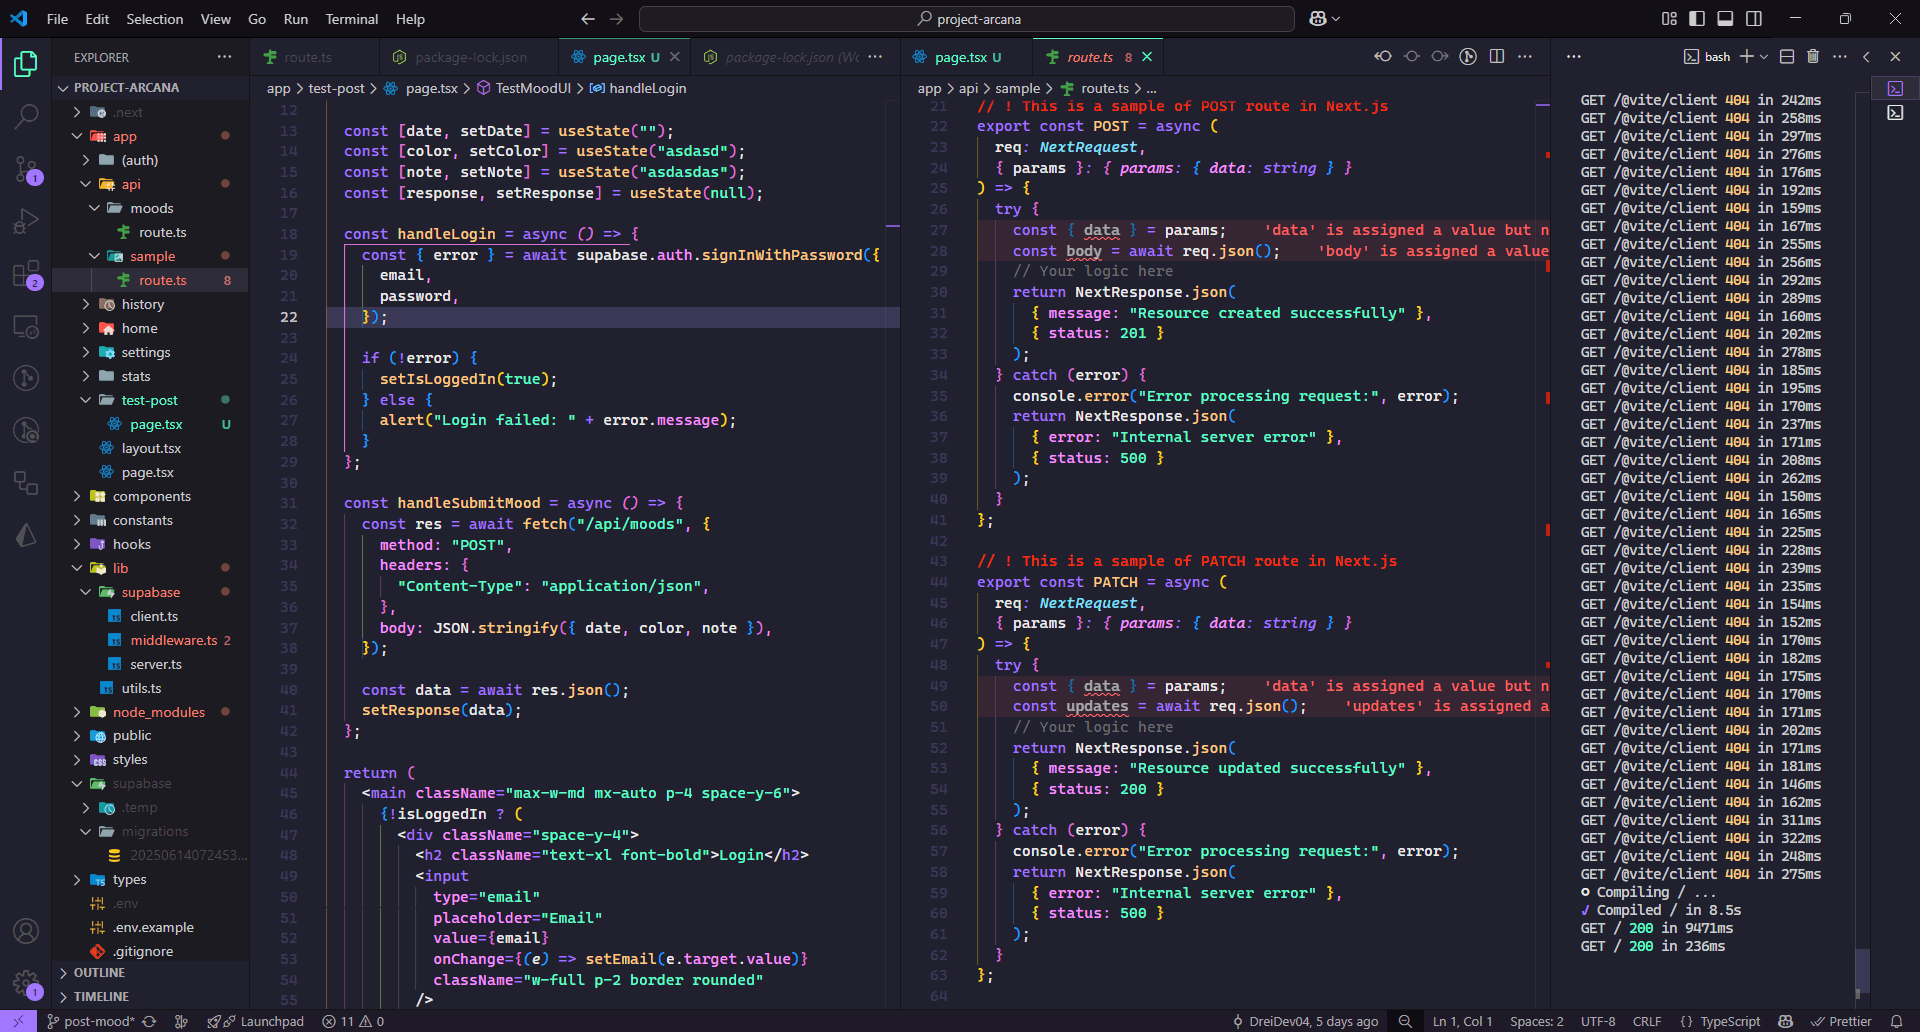Open right editor group more actions

click(x=1525, y=57)
